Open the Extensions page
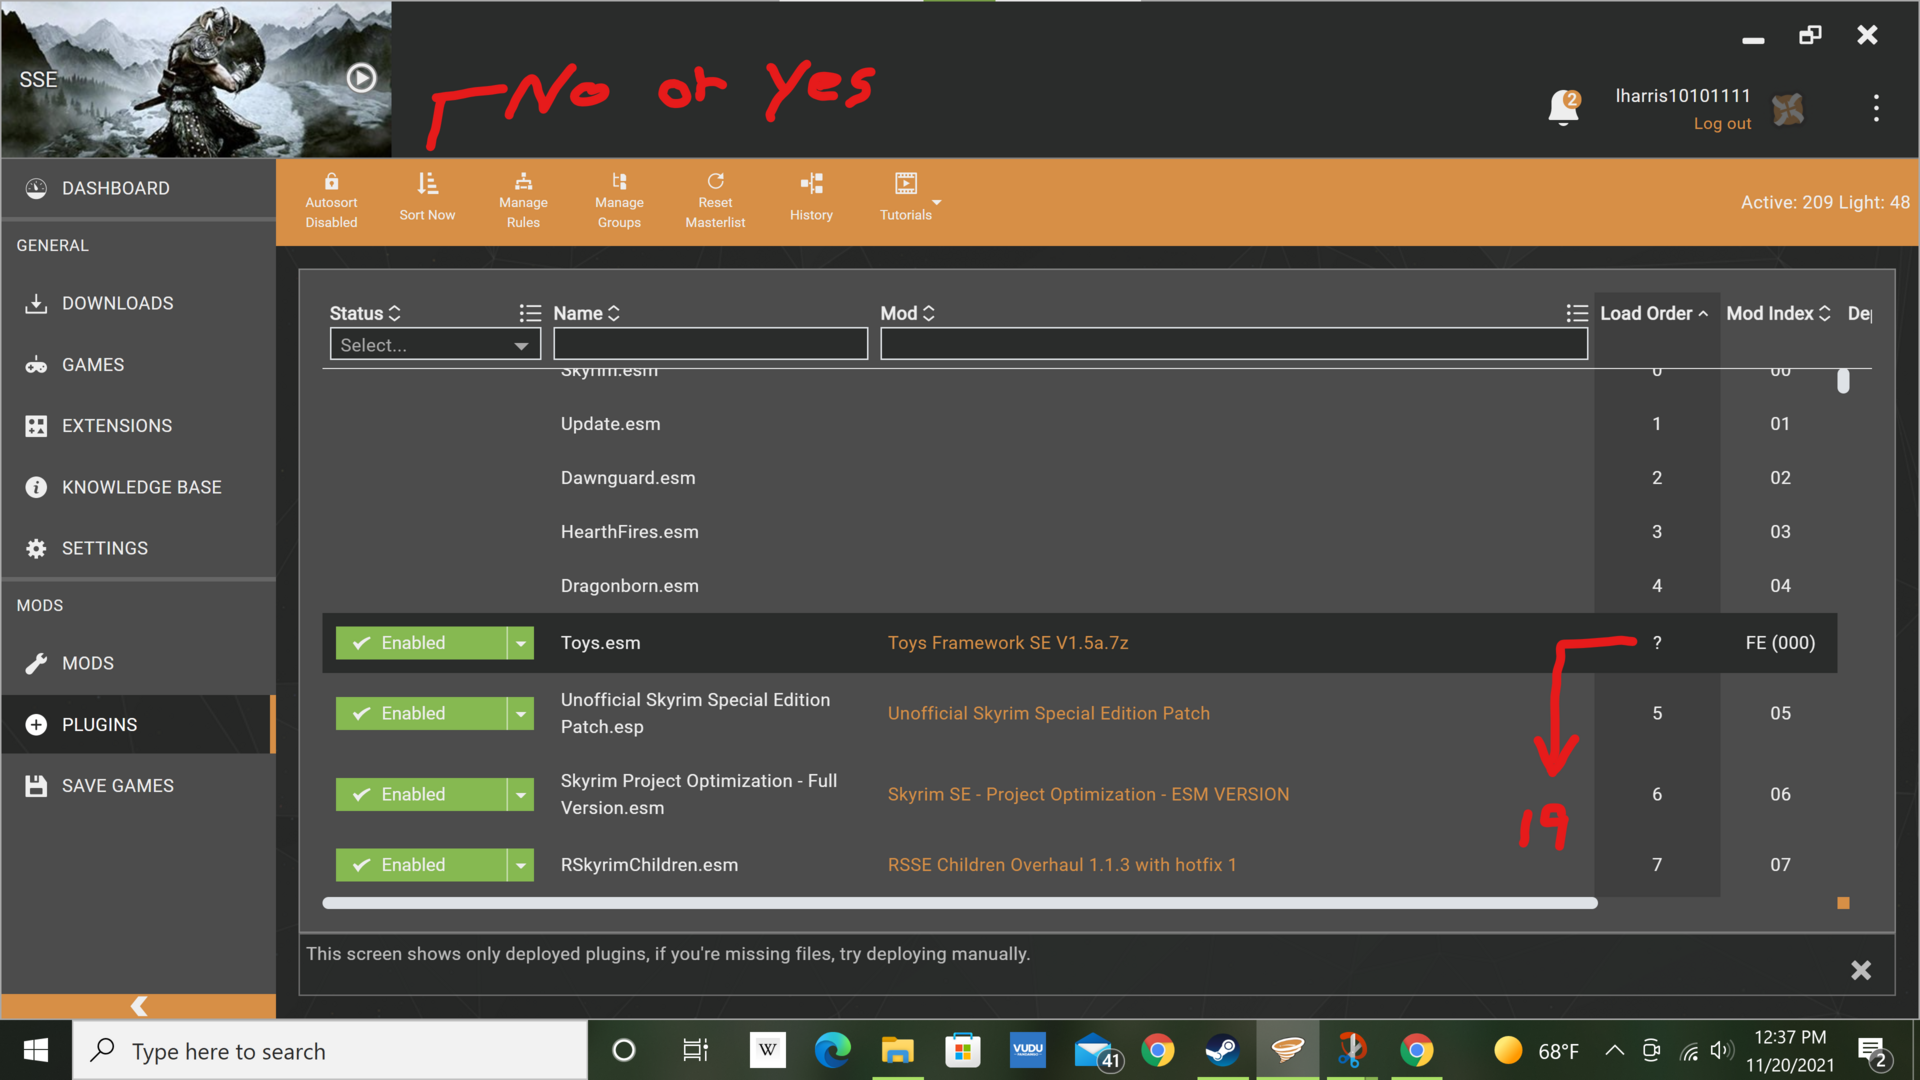1920x1080 pixels. coord(138,426)
